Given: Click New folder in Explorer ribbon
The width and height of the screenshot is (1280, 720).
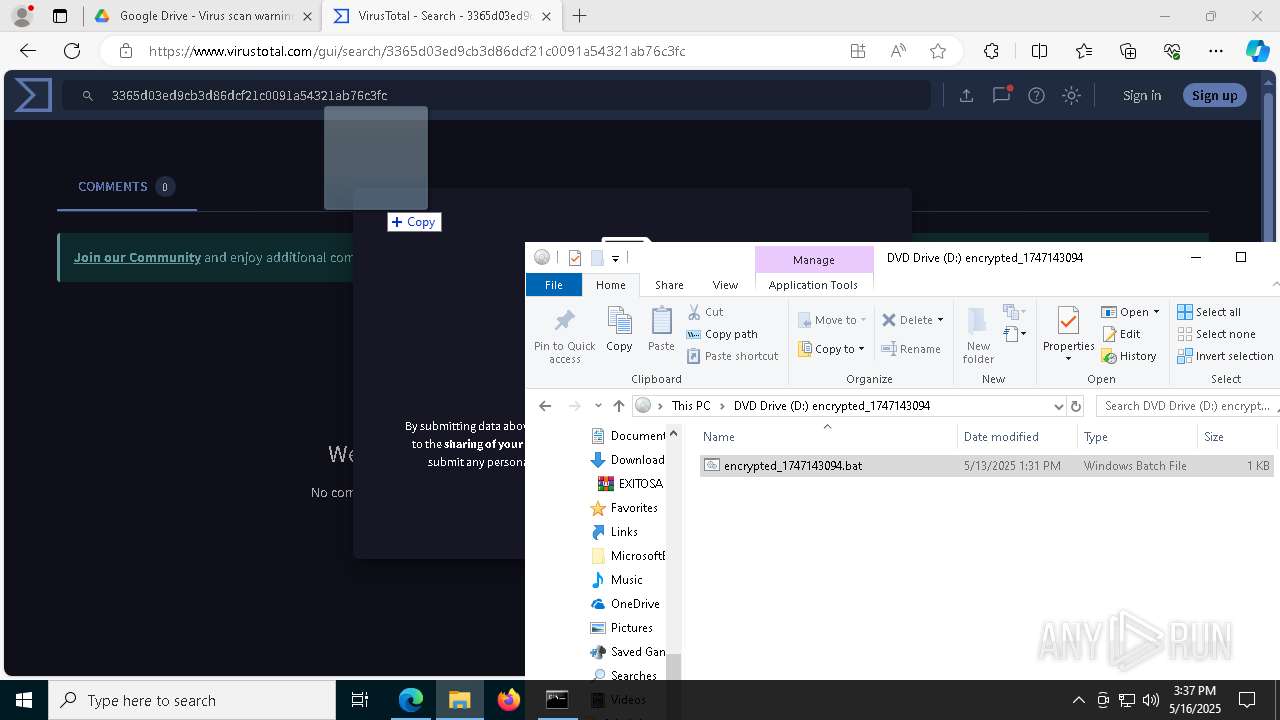Looking at the screenshot, I should [978, 336].
